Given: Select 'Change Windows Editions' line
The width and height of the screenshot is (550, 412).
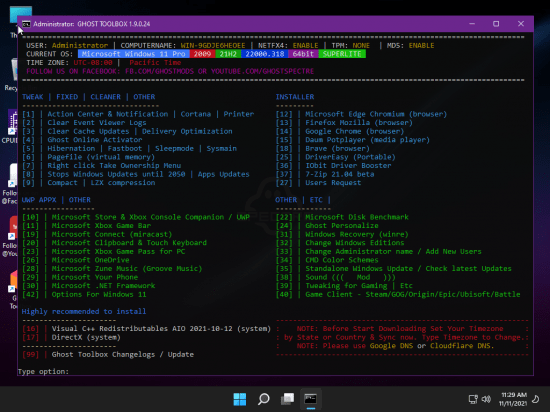Looking at the screenshot, I should 340,243.
